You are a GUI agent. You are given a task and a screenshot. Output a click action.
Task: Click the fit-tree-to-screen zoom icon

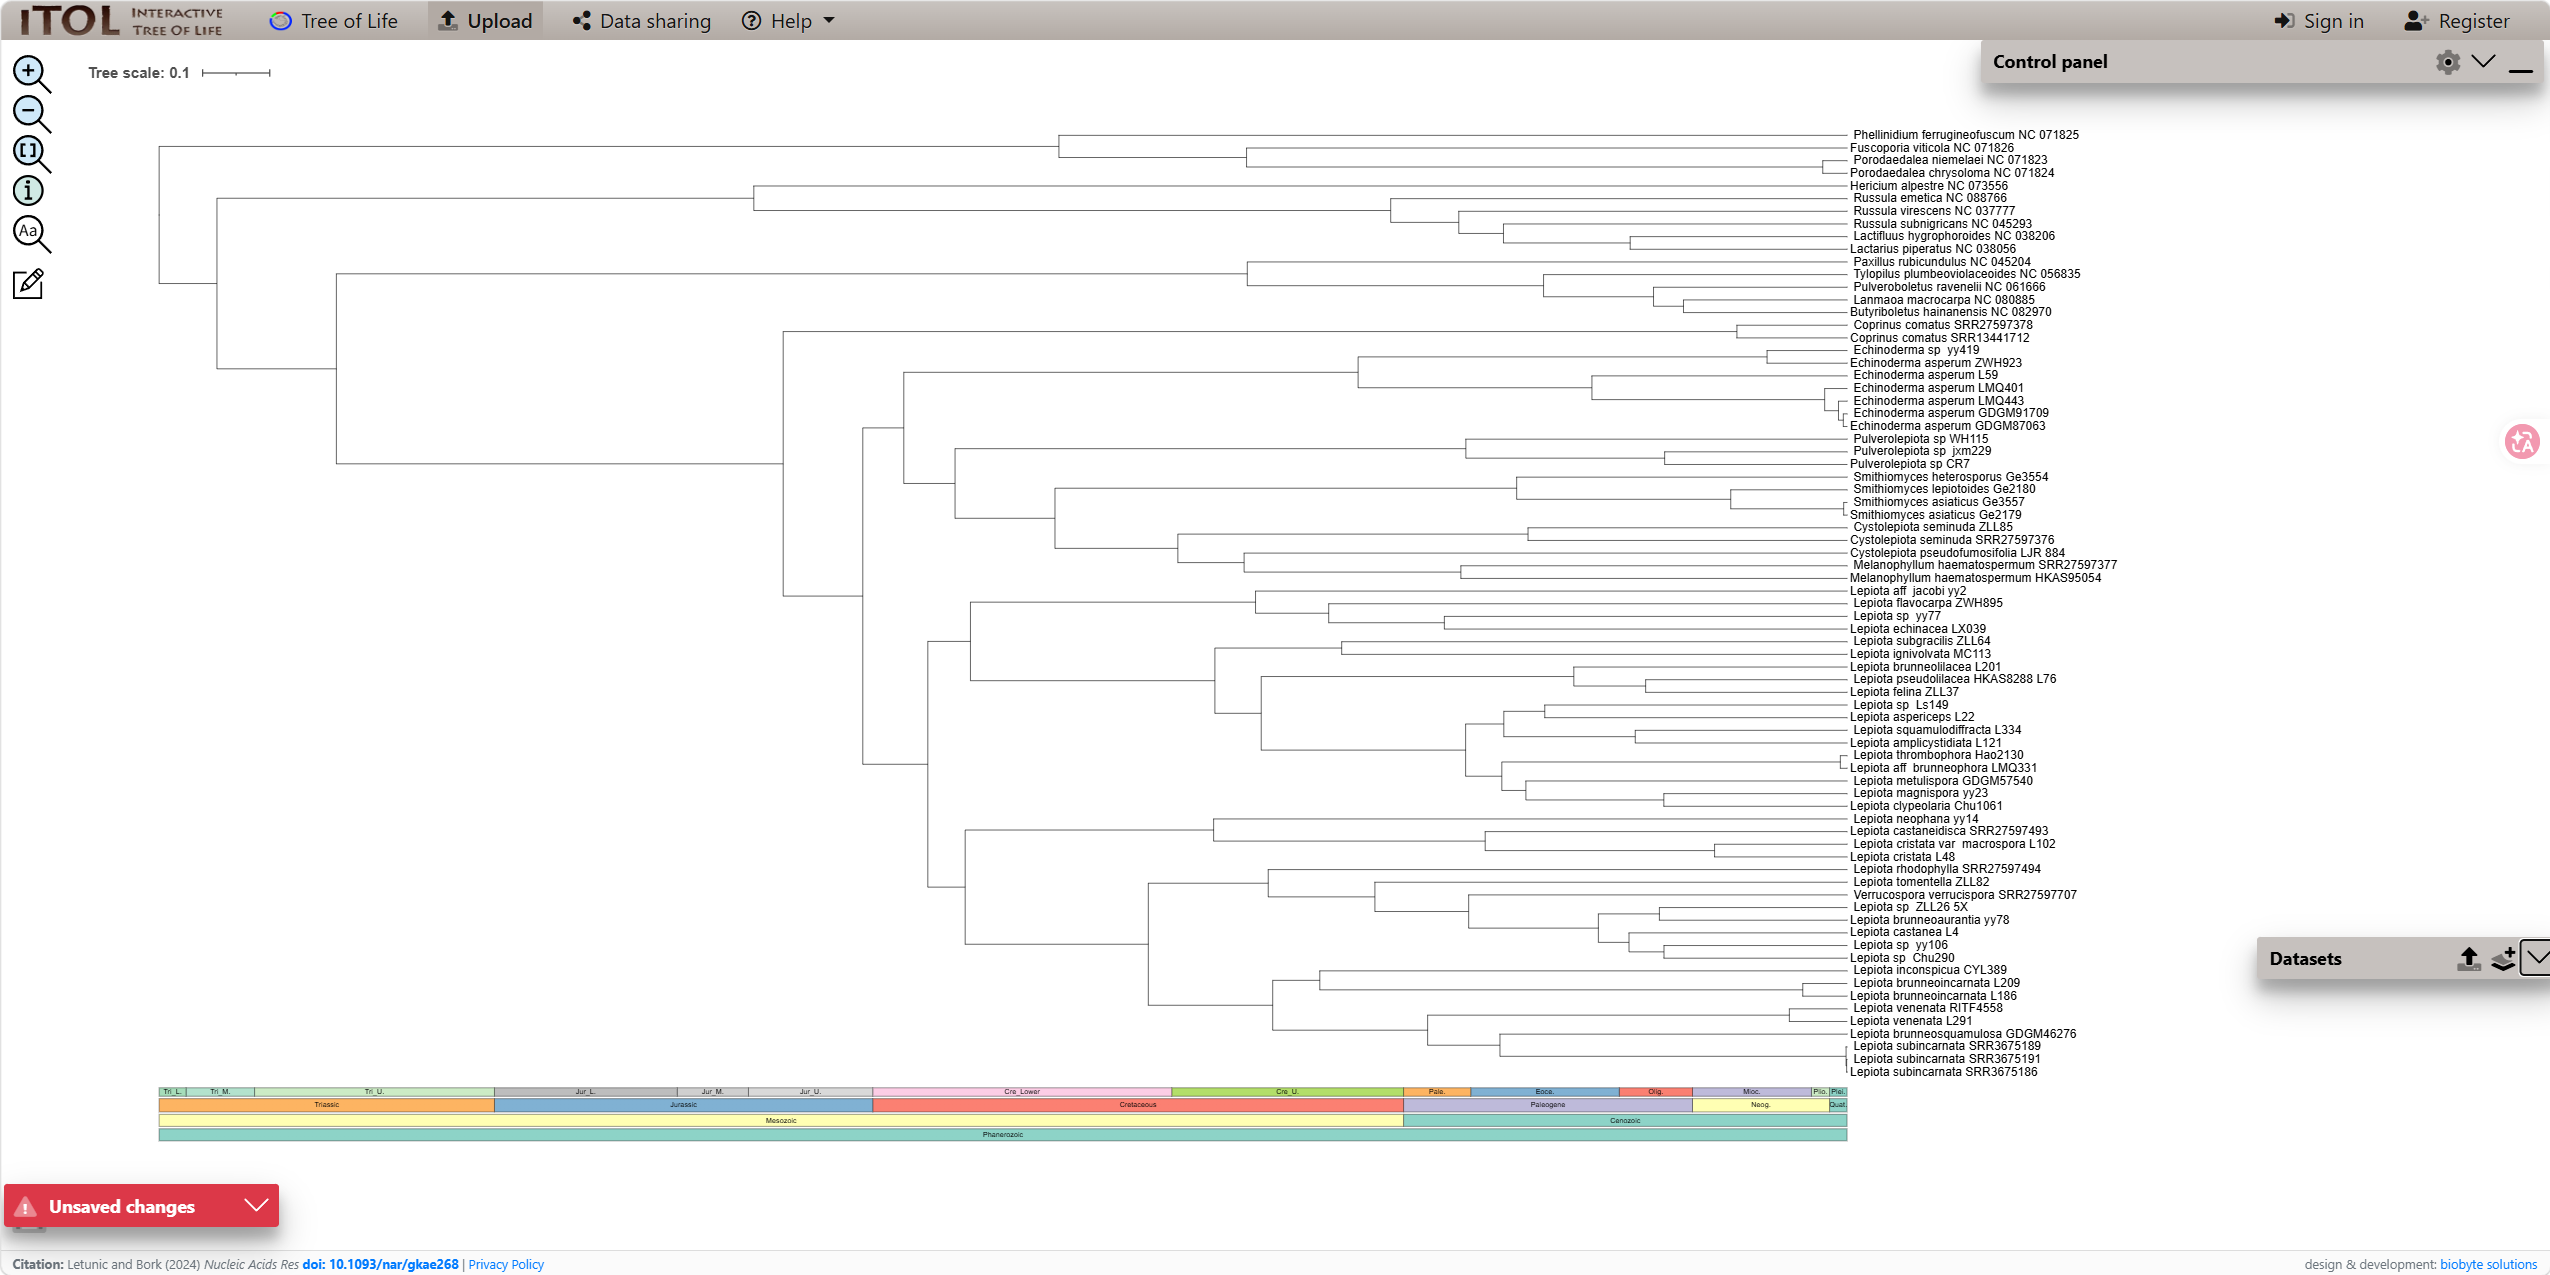[x=31, y=153]
